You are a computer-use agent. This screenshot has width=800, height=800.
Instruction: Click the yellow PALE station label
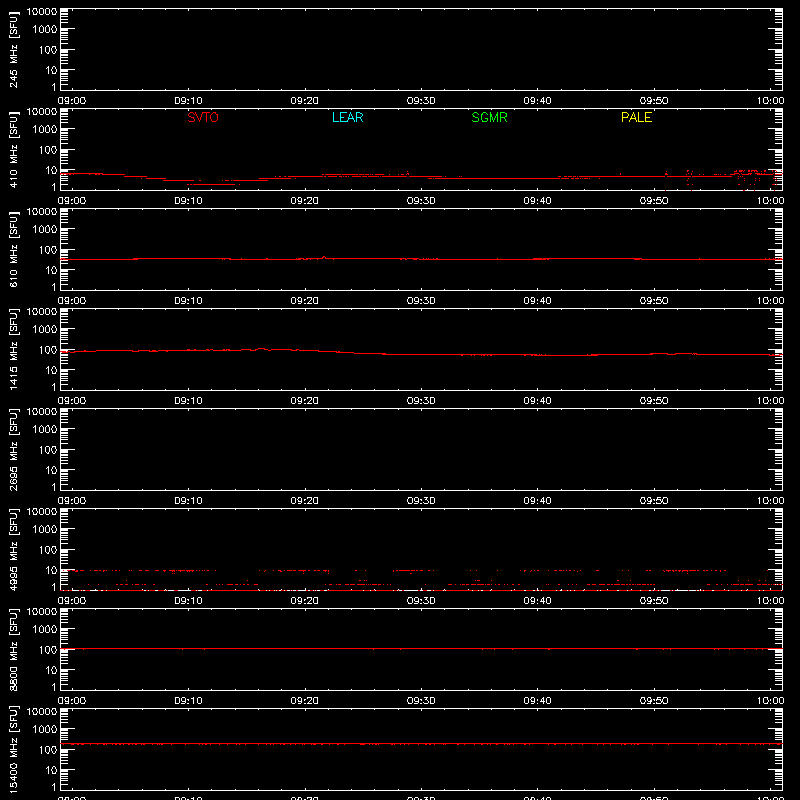636,117
